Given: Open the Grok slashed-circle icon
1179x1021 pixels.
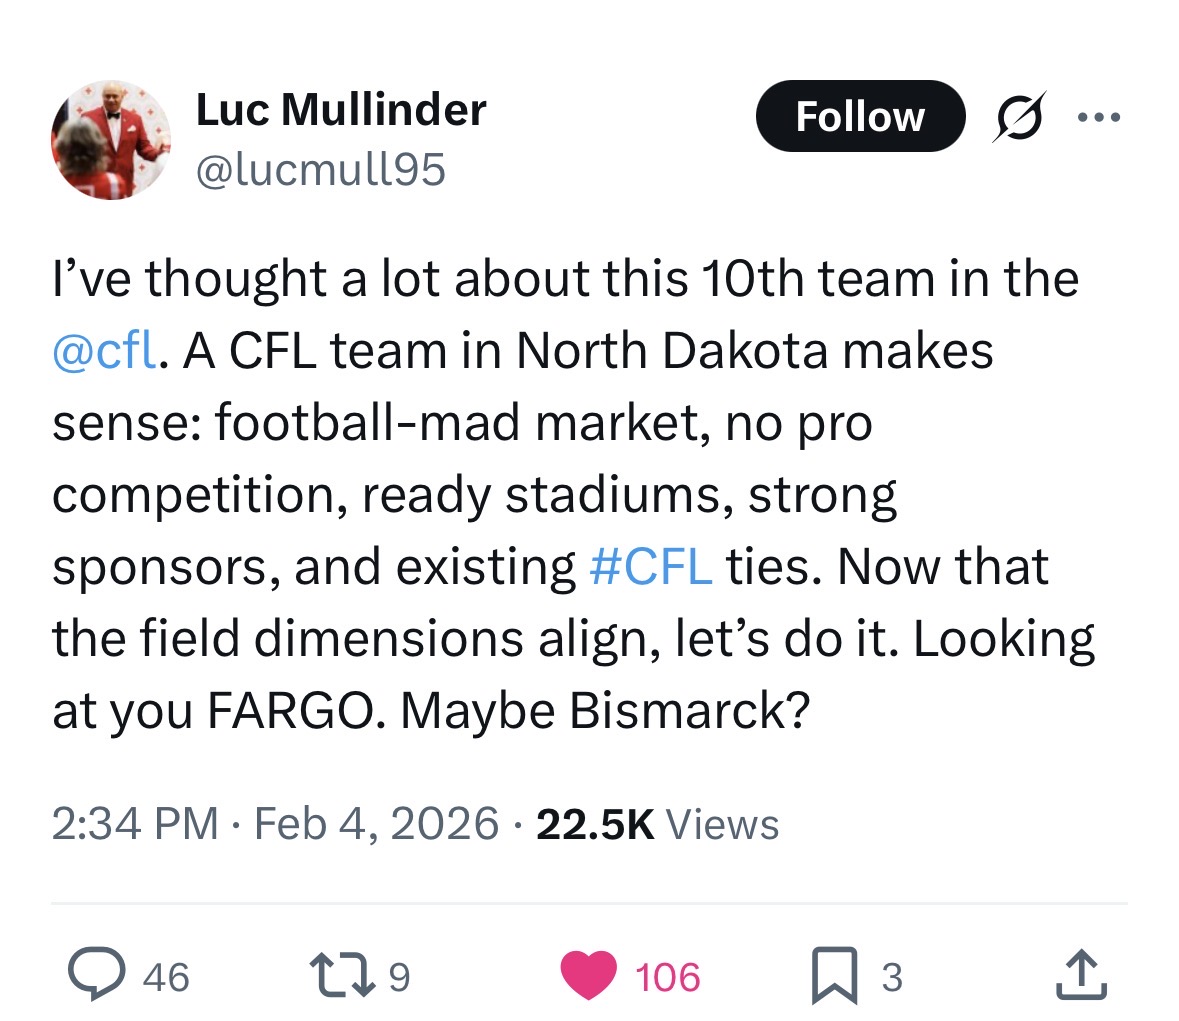Looking at the screenshot, I should pos(1019,116).
